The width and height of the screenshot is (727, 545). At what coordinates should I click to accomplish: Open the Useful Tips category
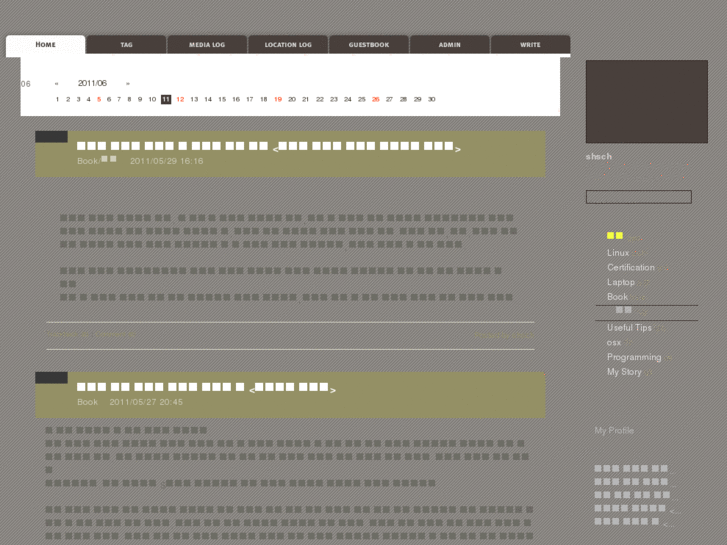pos(629,327)
